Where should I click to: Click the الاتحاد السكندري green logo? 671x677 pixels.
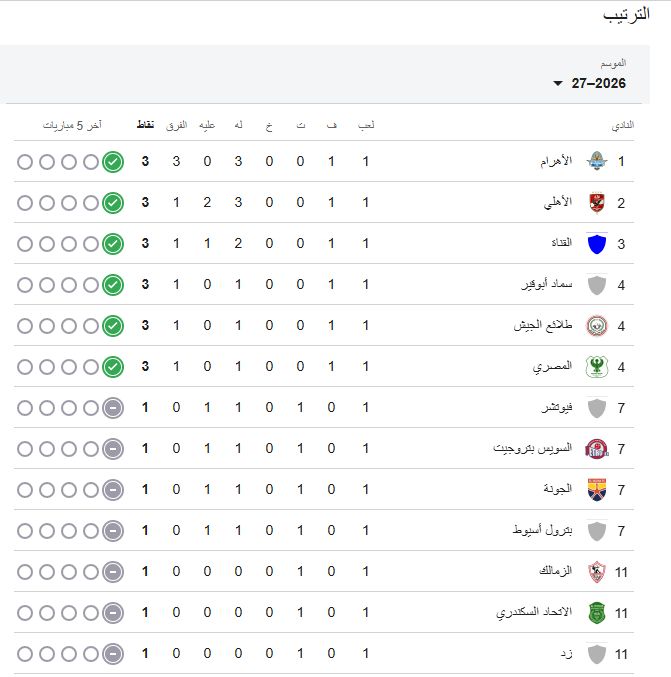pos(597,613)
